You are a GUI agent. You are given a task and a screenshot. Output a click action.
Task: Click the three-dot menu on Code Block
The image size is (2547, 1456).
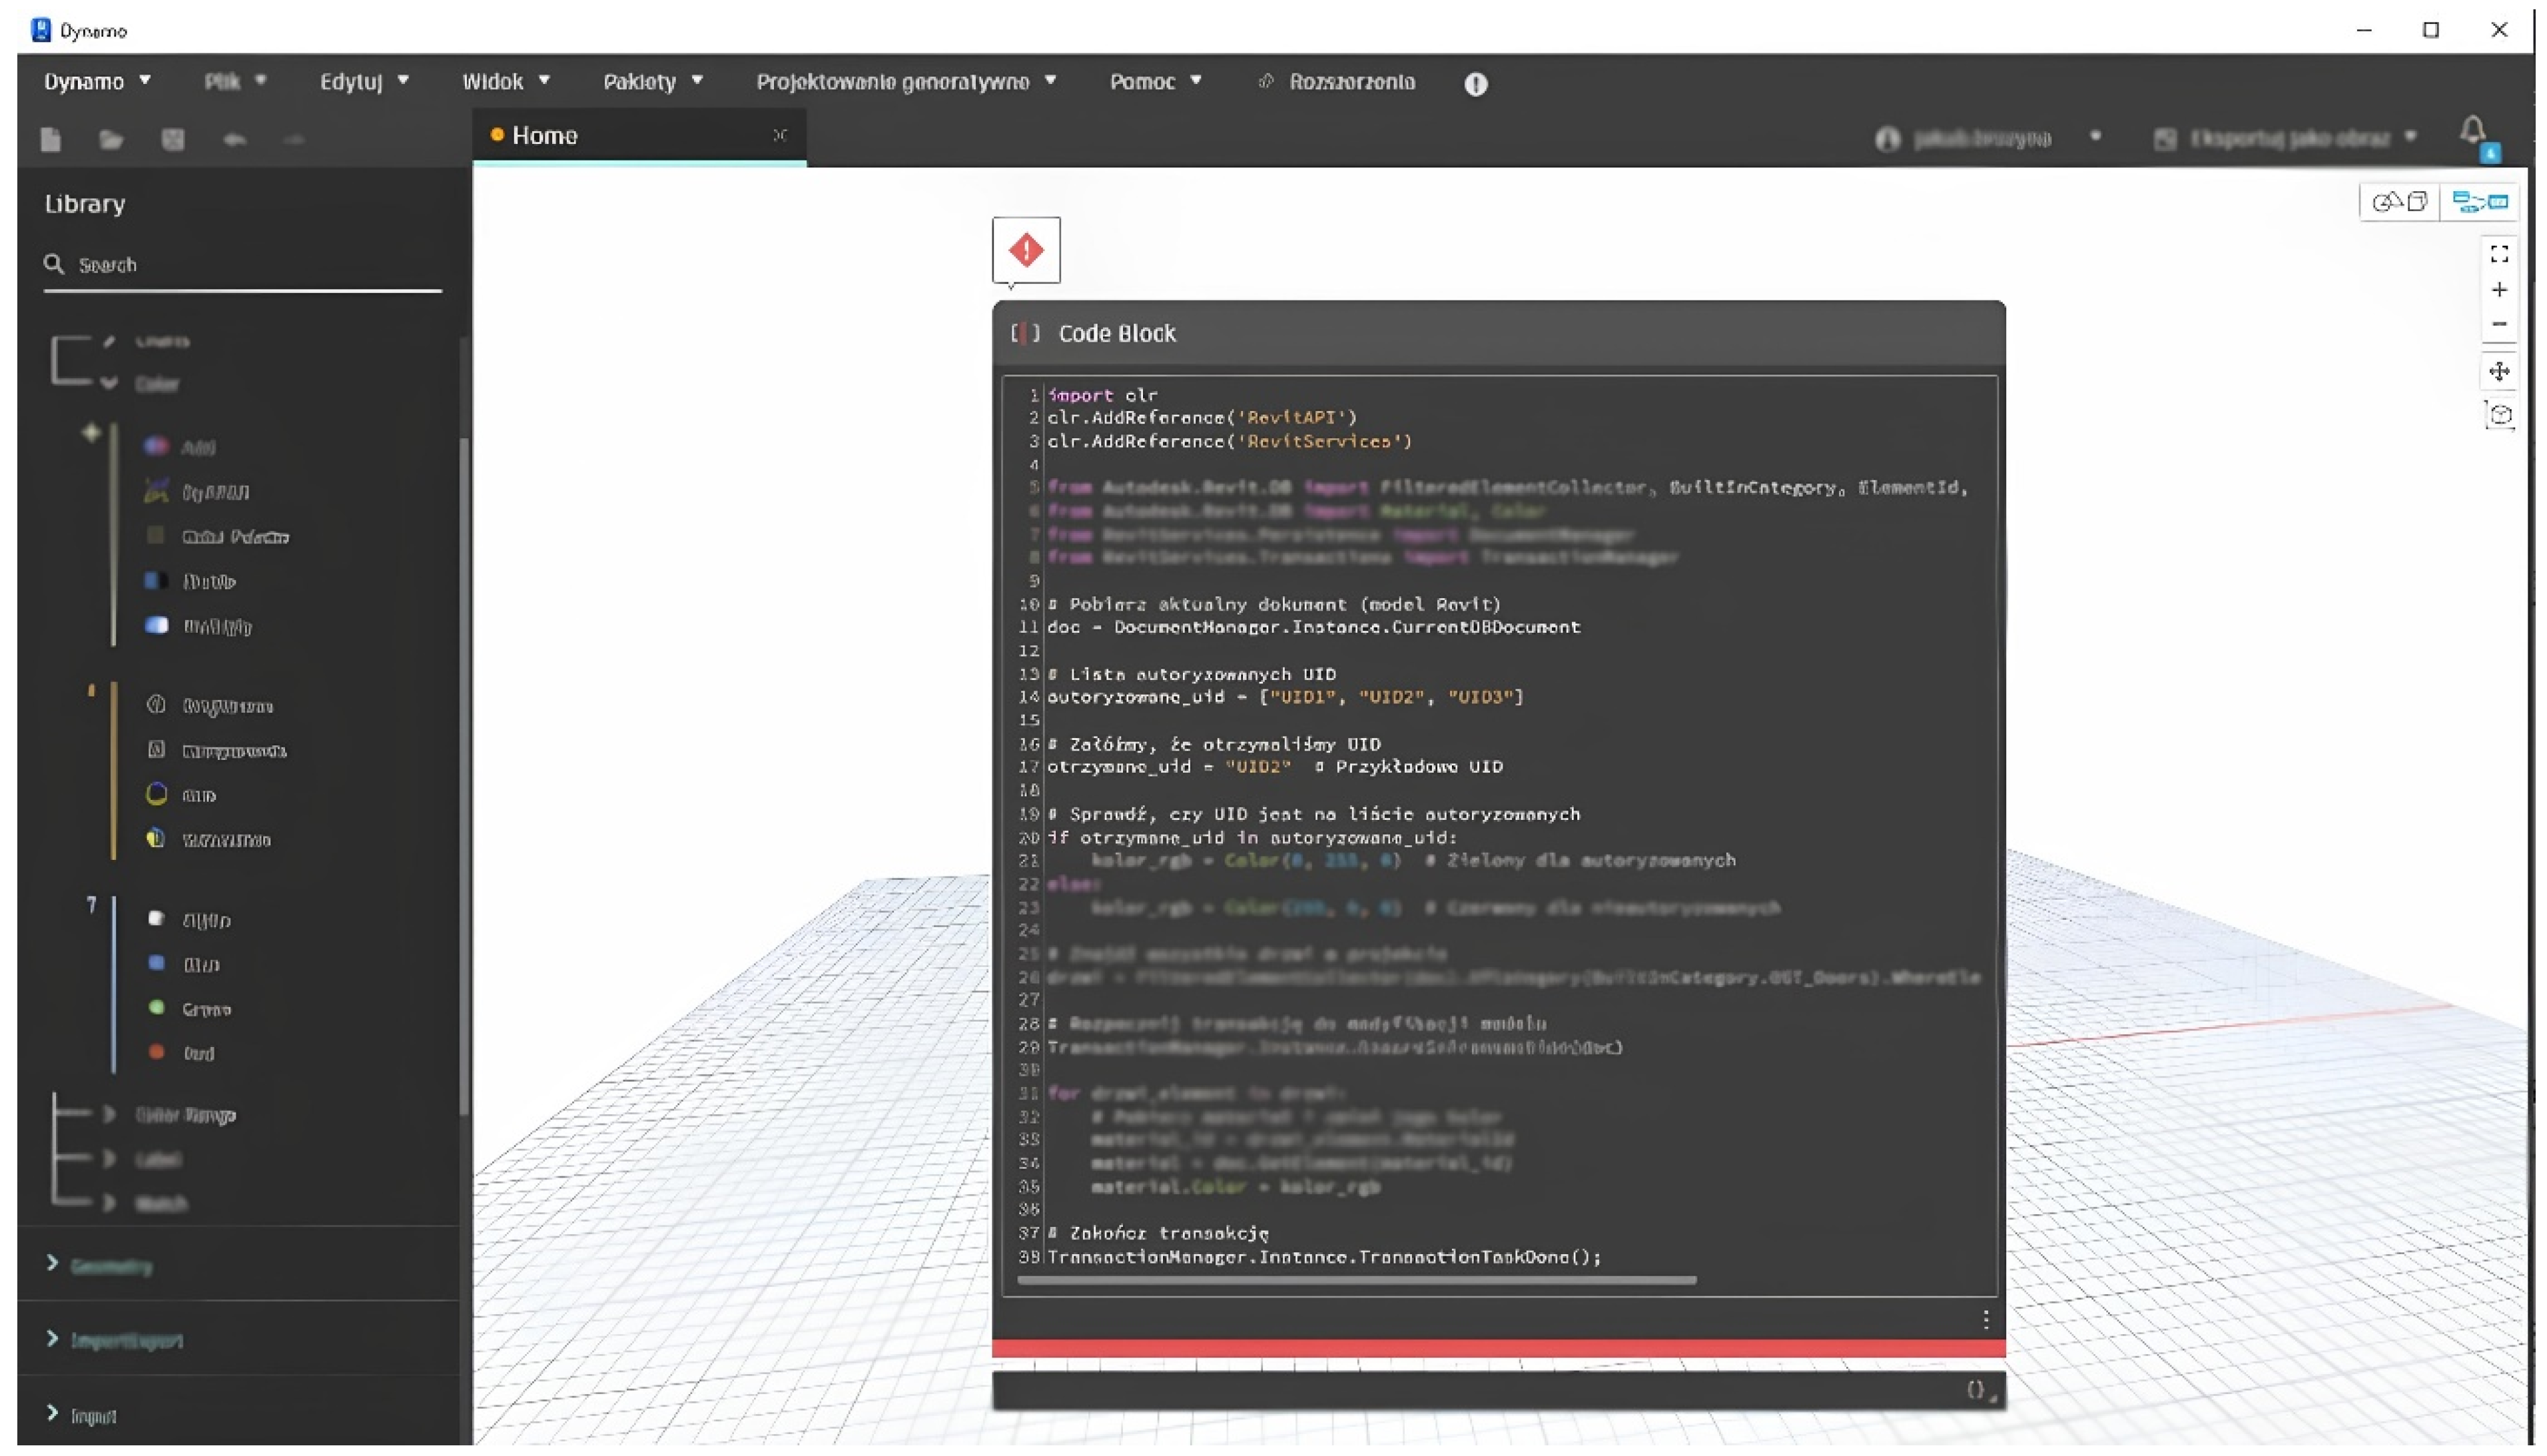tap(1985, 1320)
